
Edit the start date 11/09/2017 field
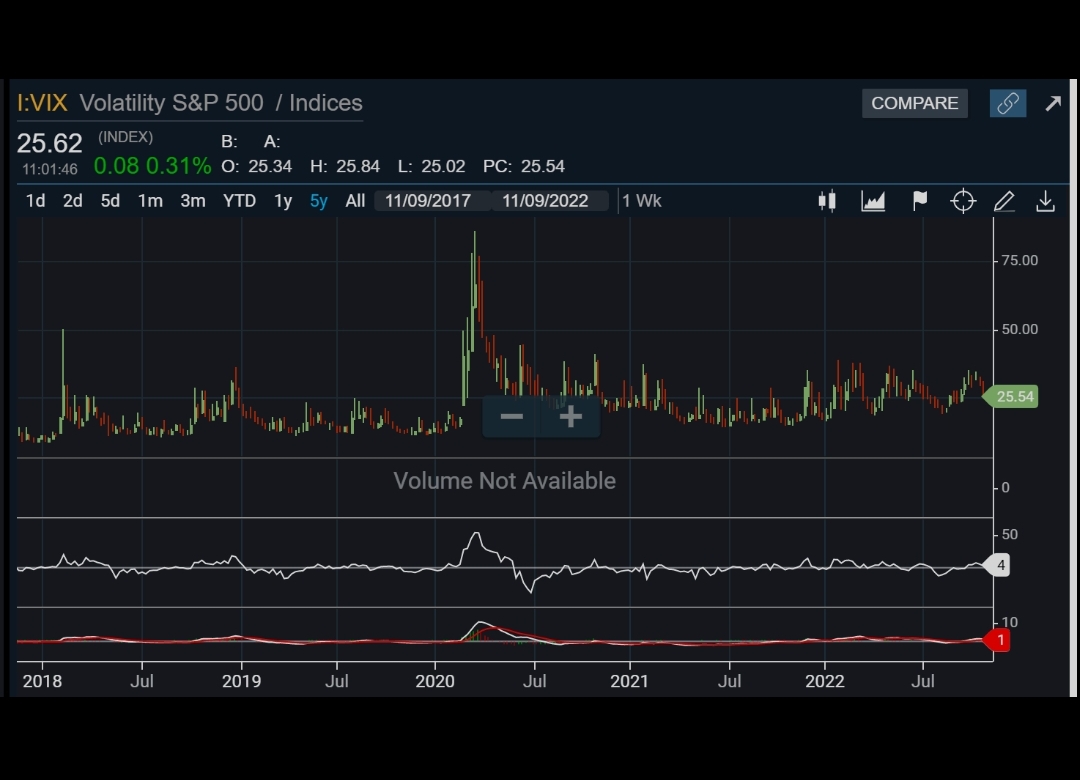pyautogui.click(x=433, y=201)
